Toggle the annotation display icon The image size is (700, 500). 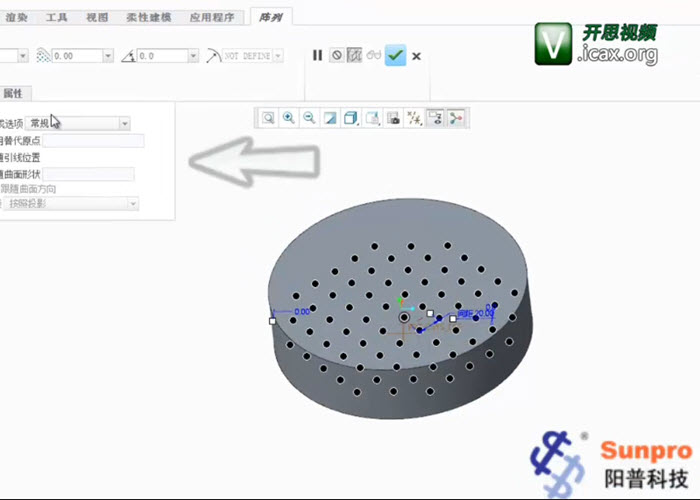pyautogui.click(x=435, y=118)
